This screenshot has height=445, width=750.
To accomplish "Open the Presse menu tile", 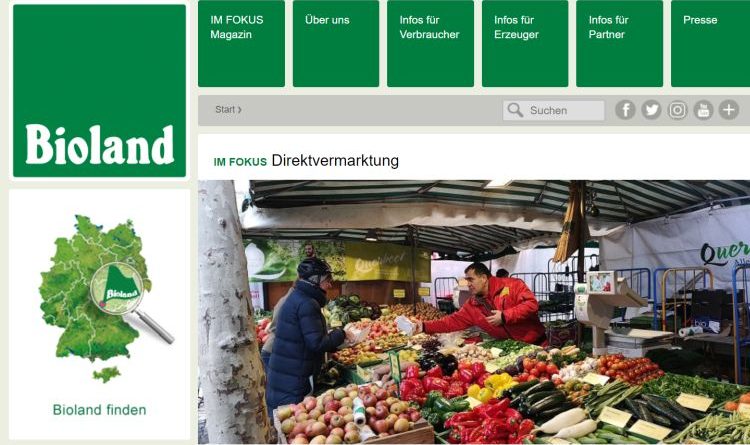I will (x=710, y=44).
